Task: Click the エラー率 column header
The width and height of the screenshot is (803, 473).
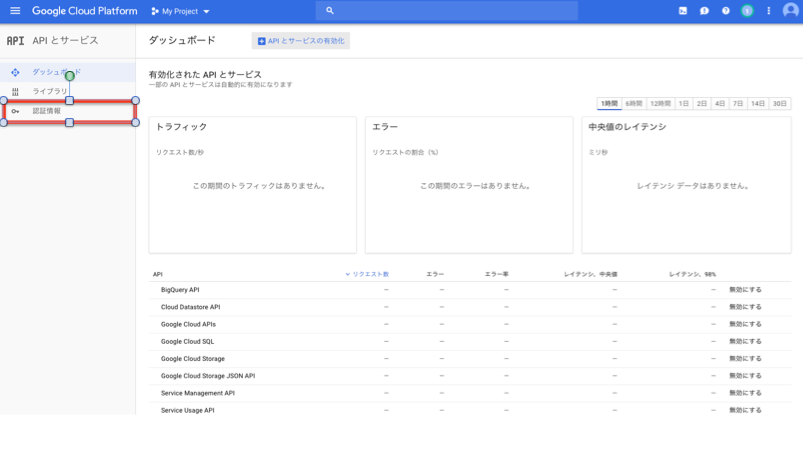Action: [x=497, y=274]
